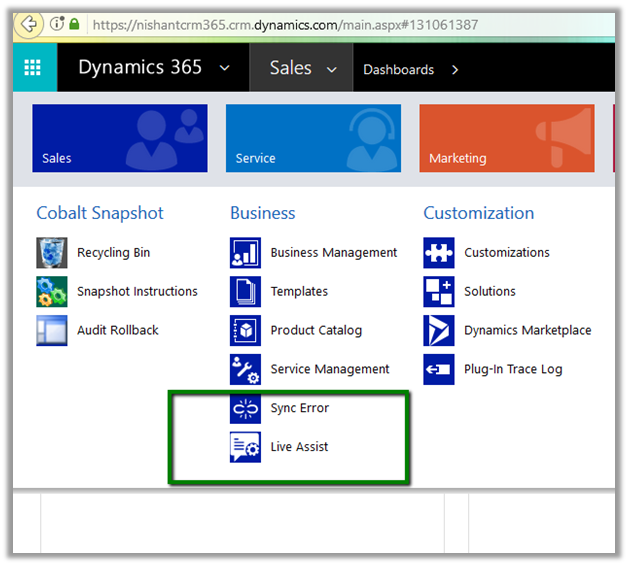Open the Customizations puzzle icon
Image resolution: width=628 pixels, height=566 pixels.
439,253
